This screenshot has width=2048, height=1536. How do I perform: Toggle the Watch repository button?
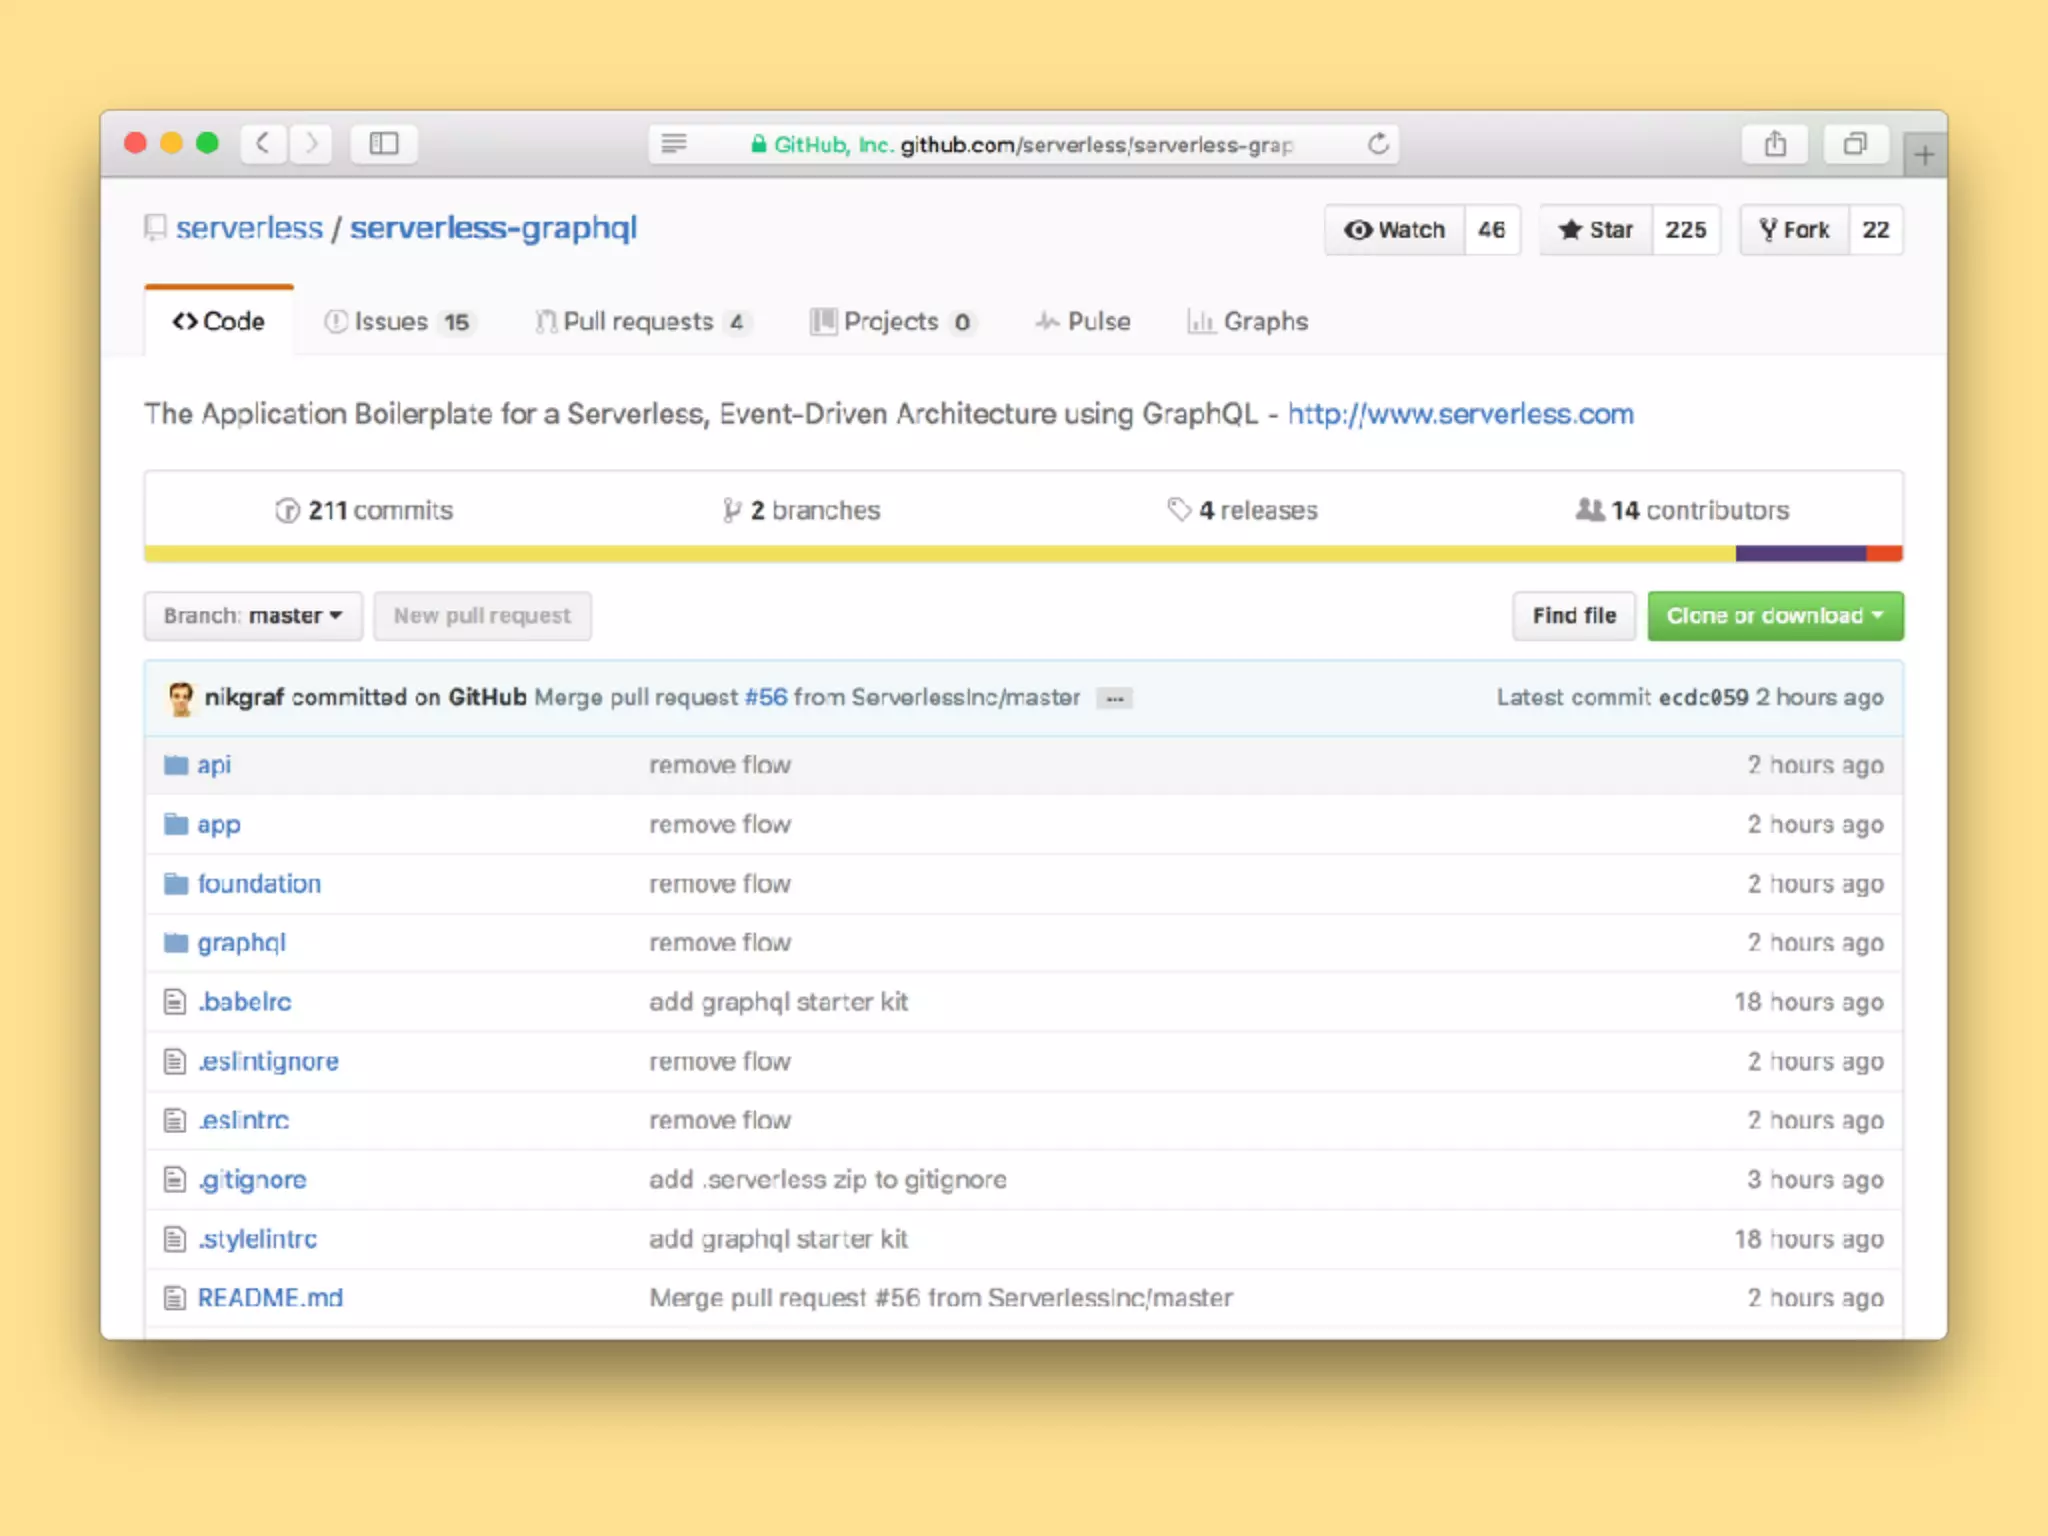tap(1395, 230)
